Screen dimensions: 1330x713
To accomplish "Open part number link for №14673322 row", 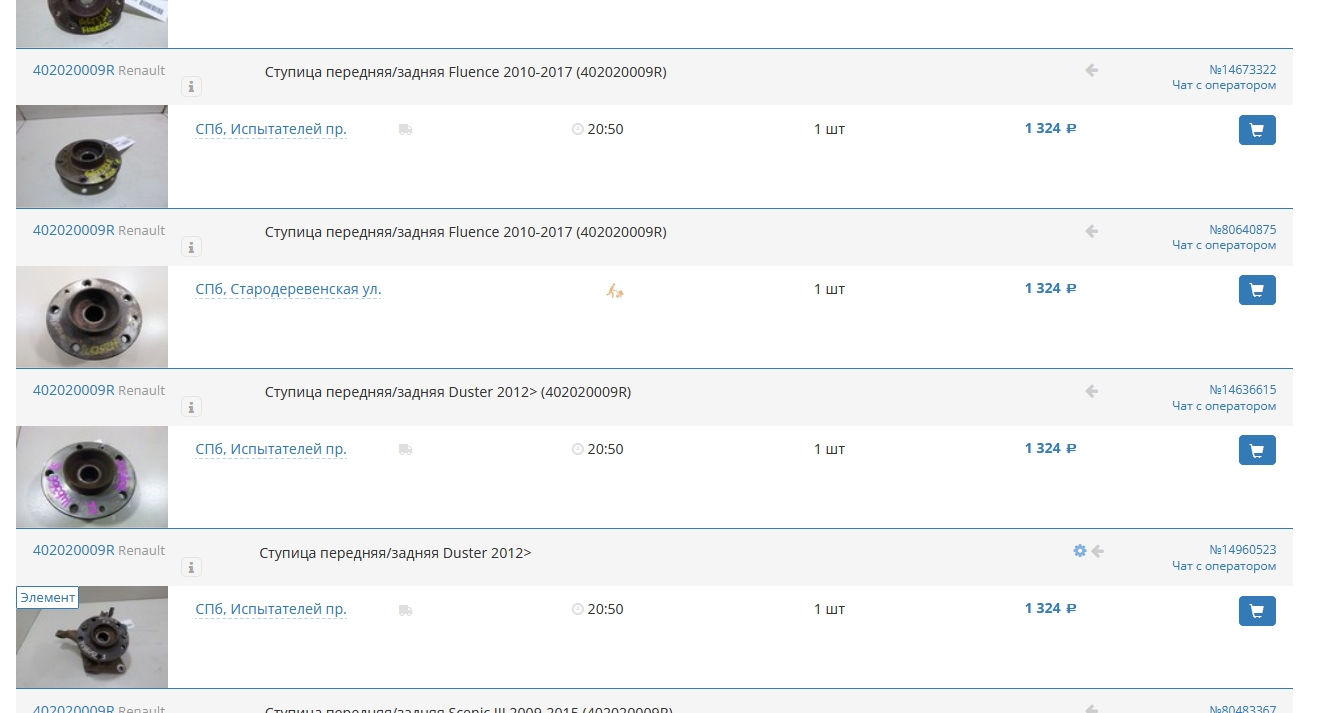I will tap(74, 70).
